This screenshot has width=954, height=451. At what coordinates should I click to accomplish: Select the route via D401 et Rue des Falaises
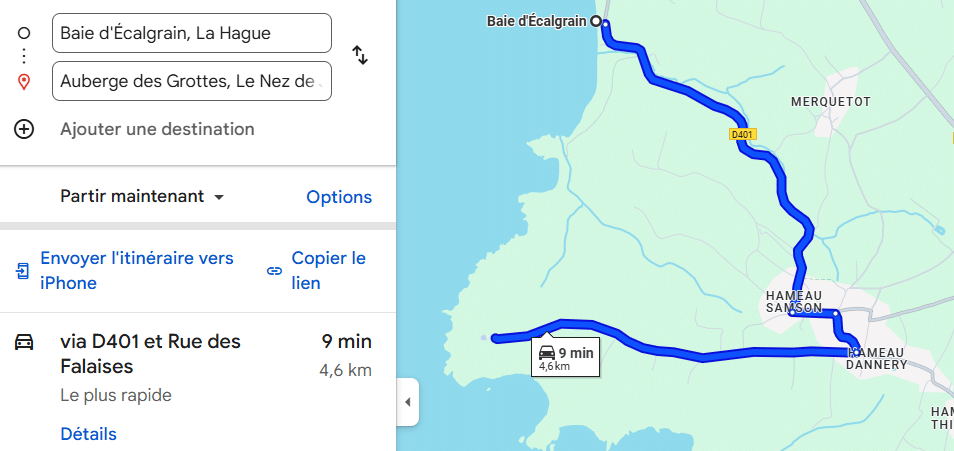(150, 354)
